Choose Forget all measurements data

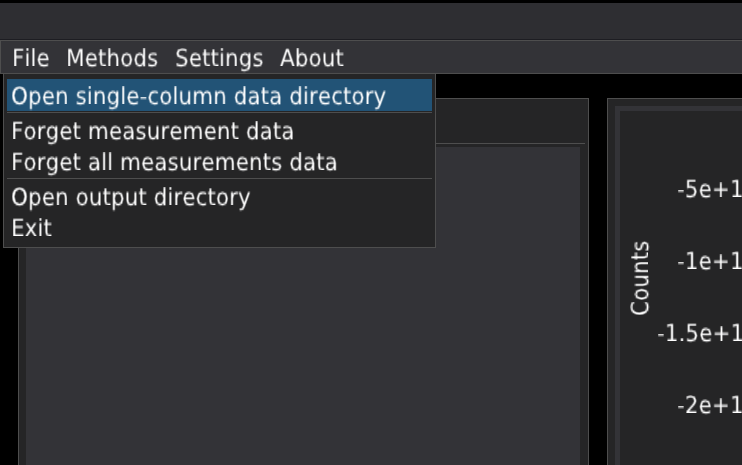[x=174, y=162]
